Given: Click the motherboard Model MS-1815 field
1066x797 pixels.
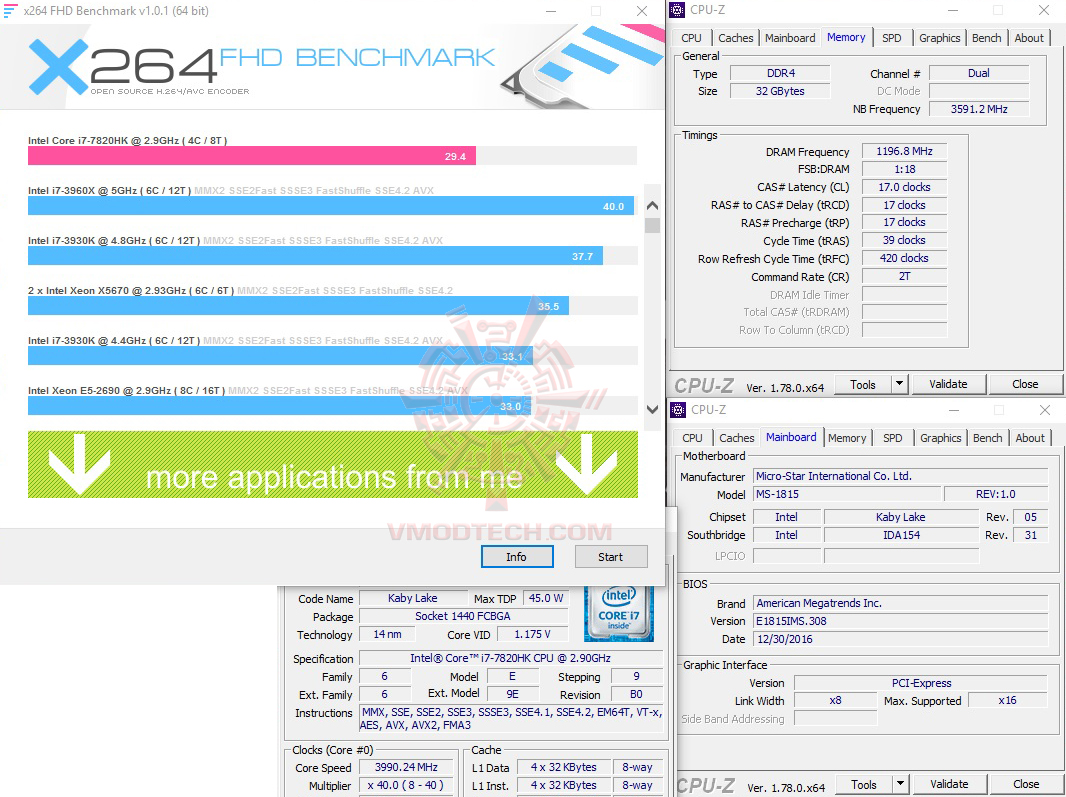Looking at the screenshot, I should (x=847, y=494).
